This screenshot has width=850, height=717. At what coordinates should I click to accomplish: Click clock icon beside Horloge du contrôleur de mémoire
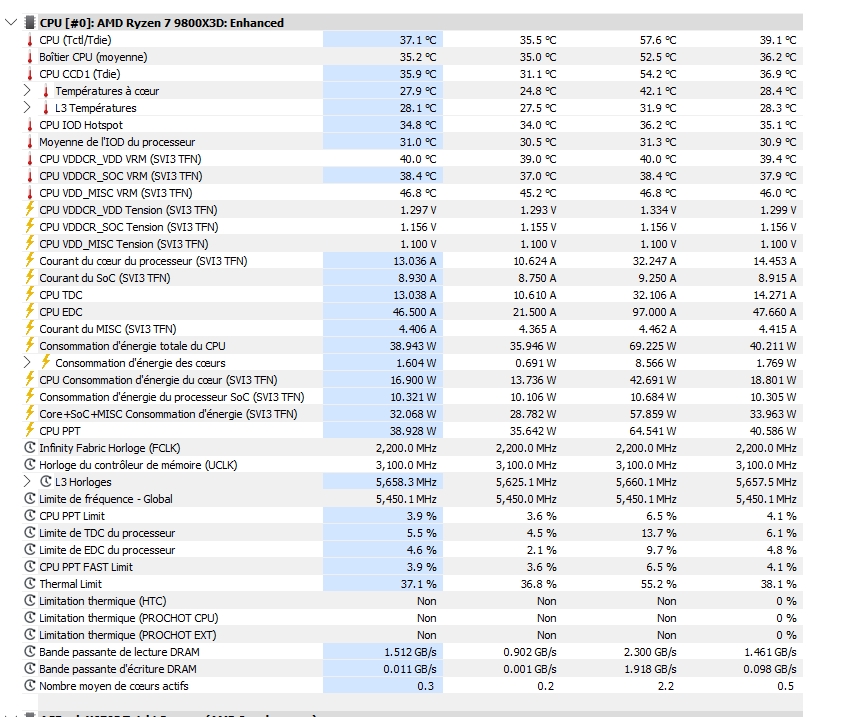[30, 464]
